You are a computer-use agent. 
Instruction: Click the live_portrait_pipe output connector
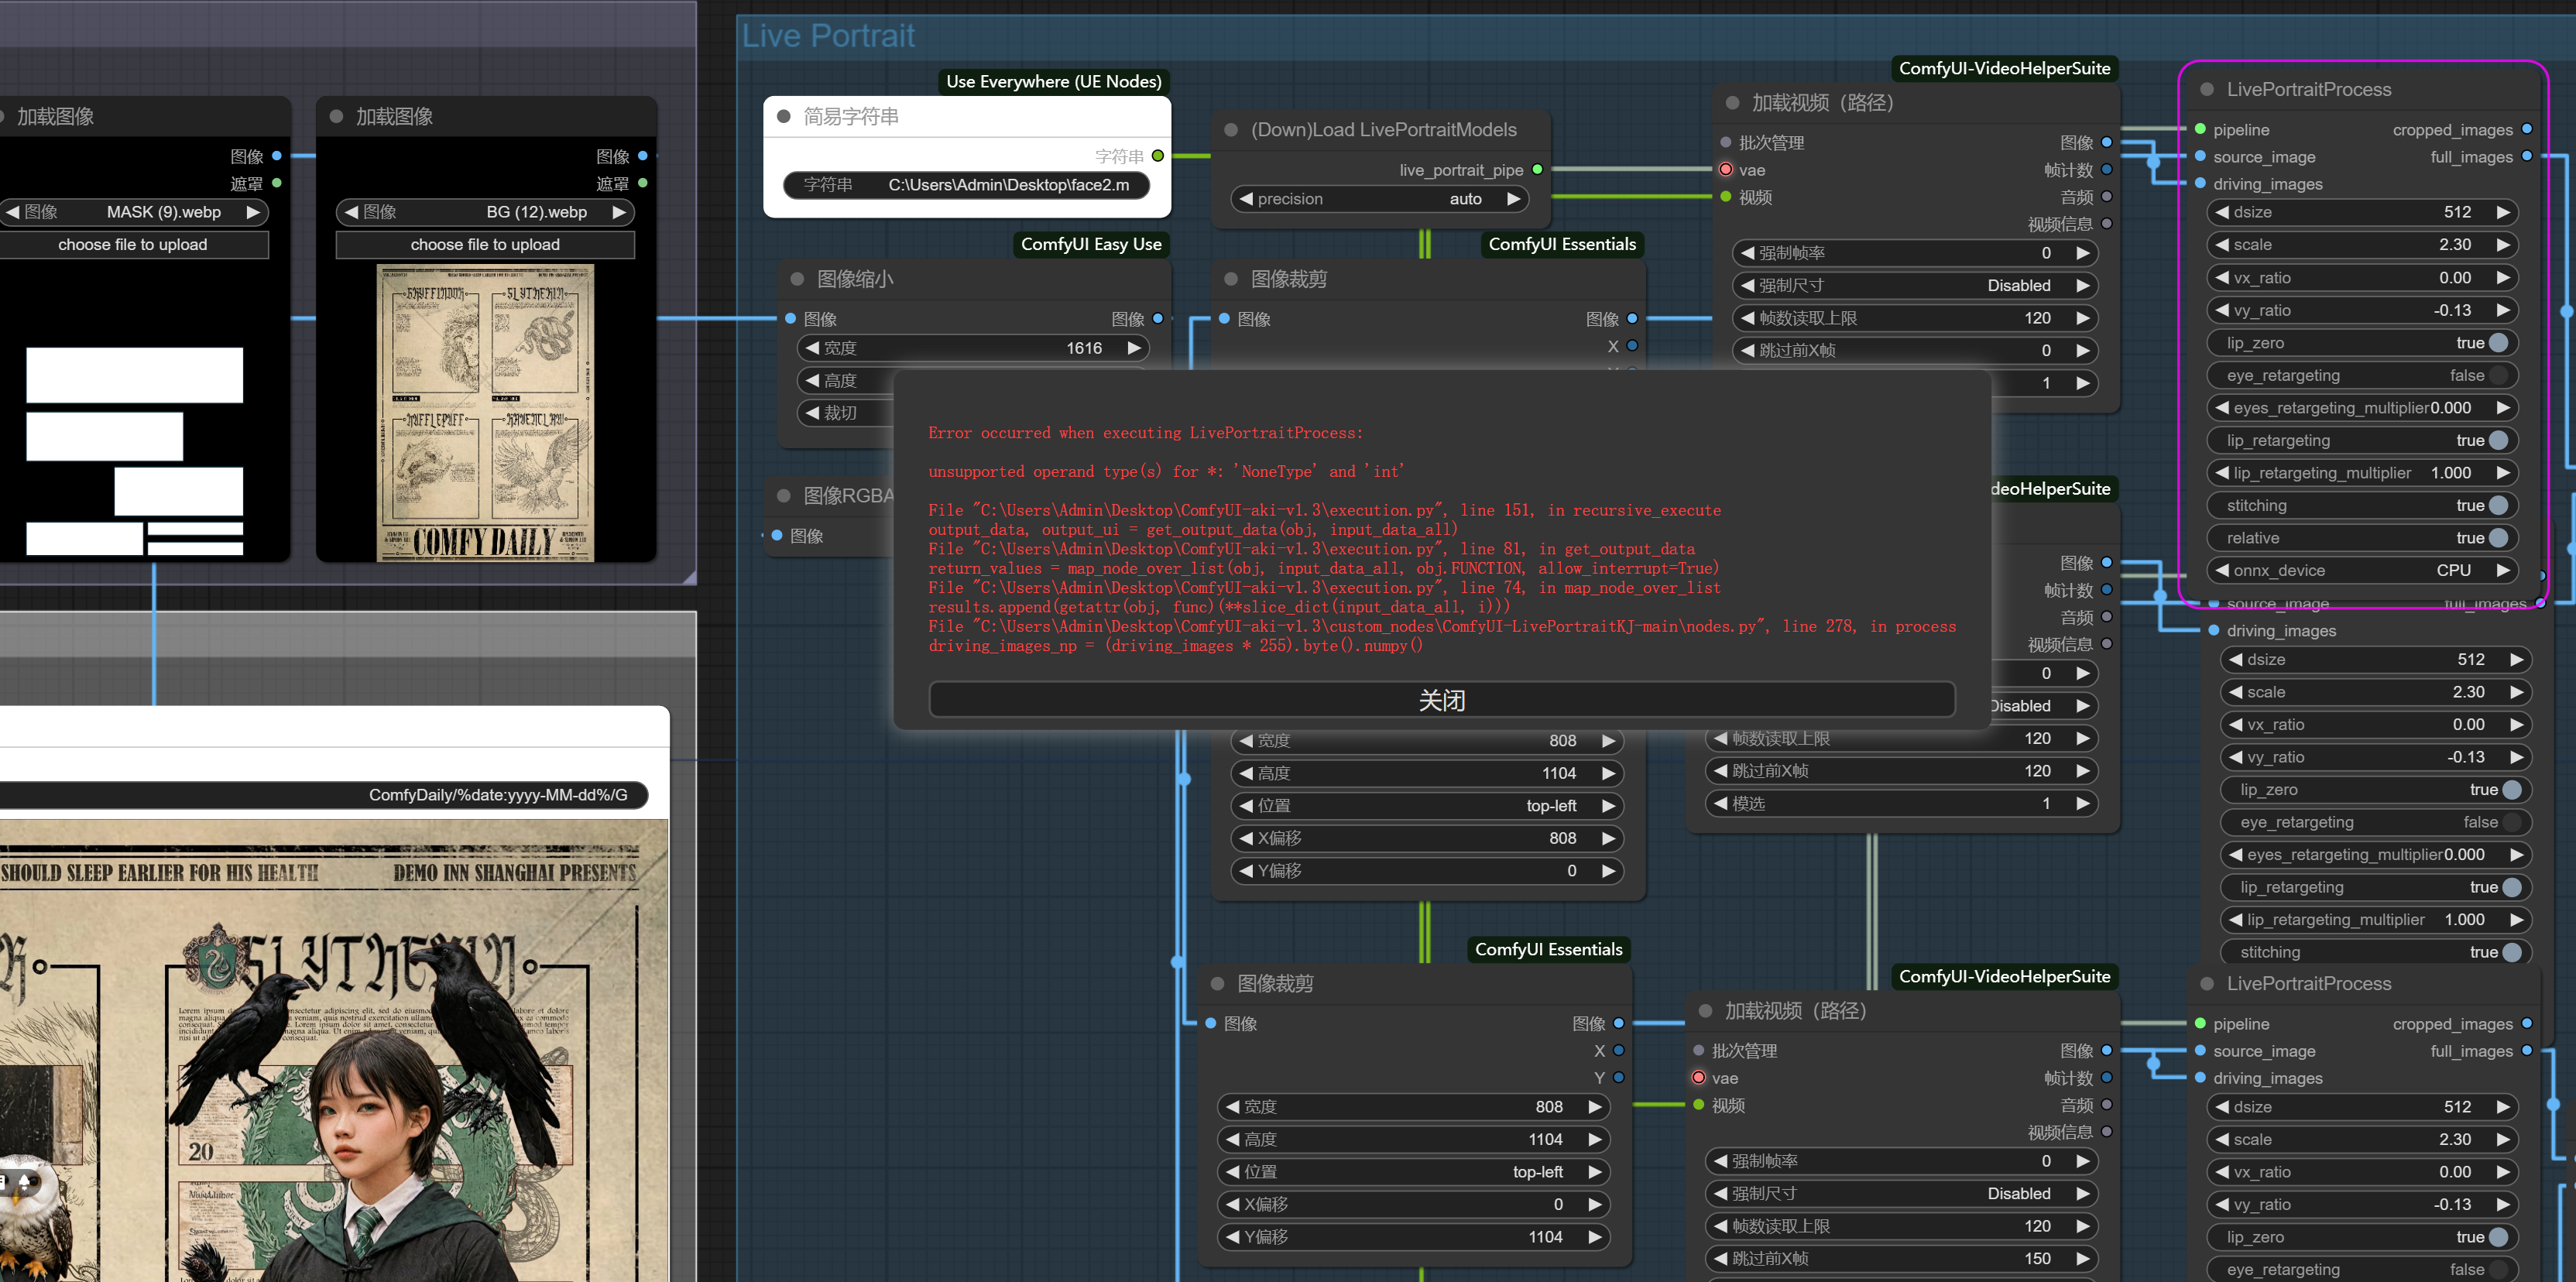click(x=1537, y=170)
